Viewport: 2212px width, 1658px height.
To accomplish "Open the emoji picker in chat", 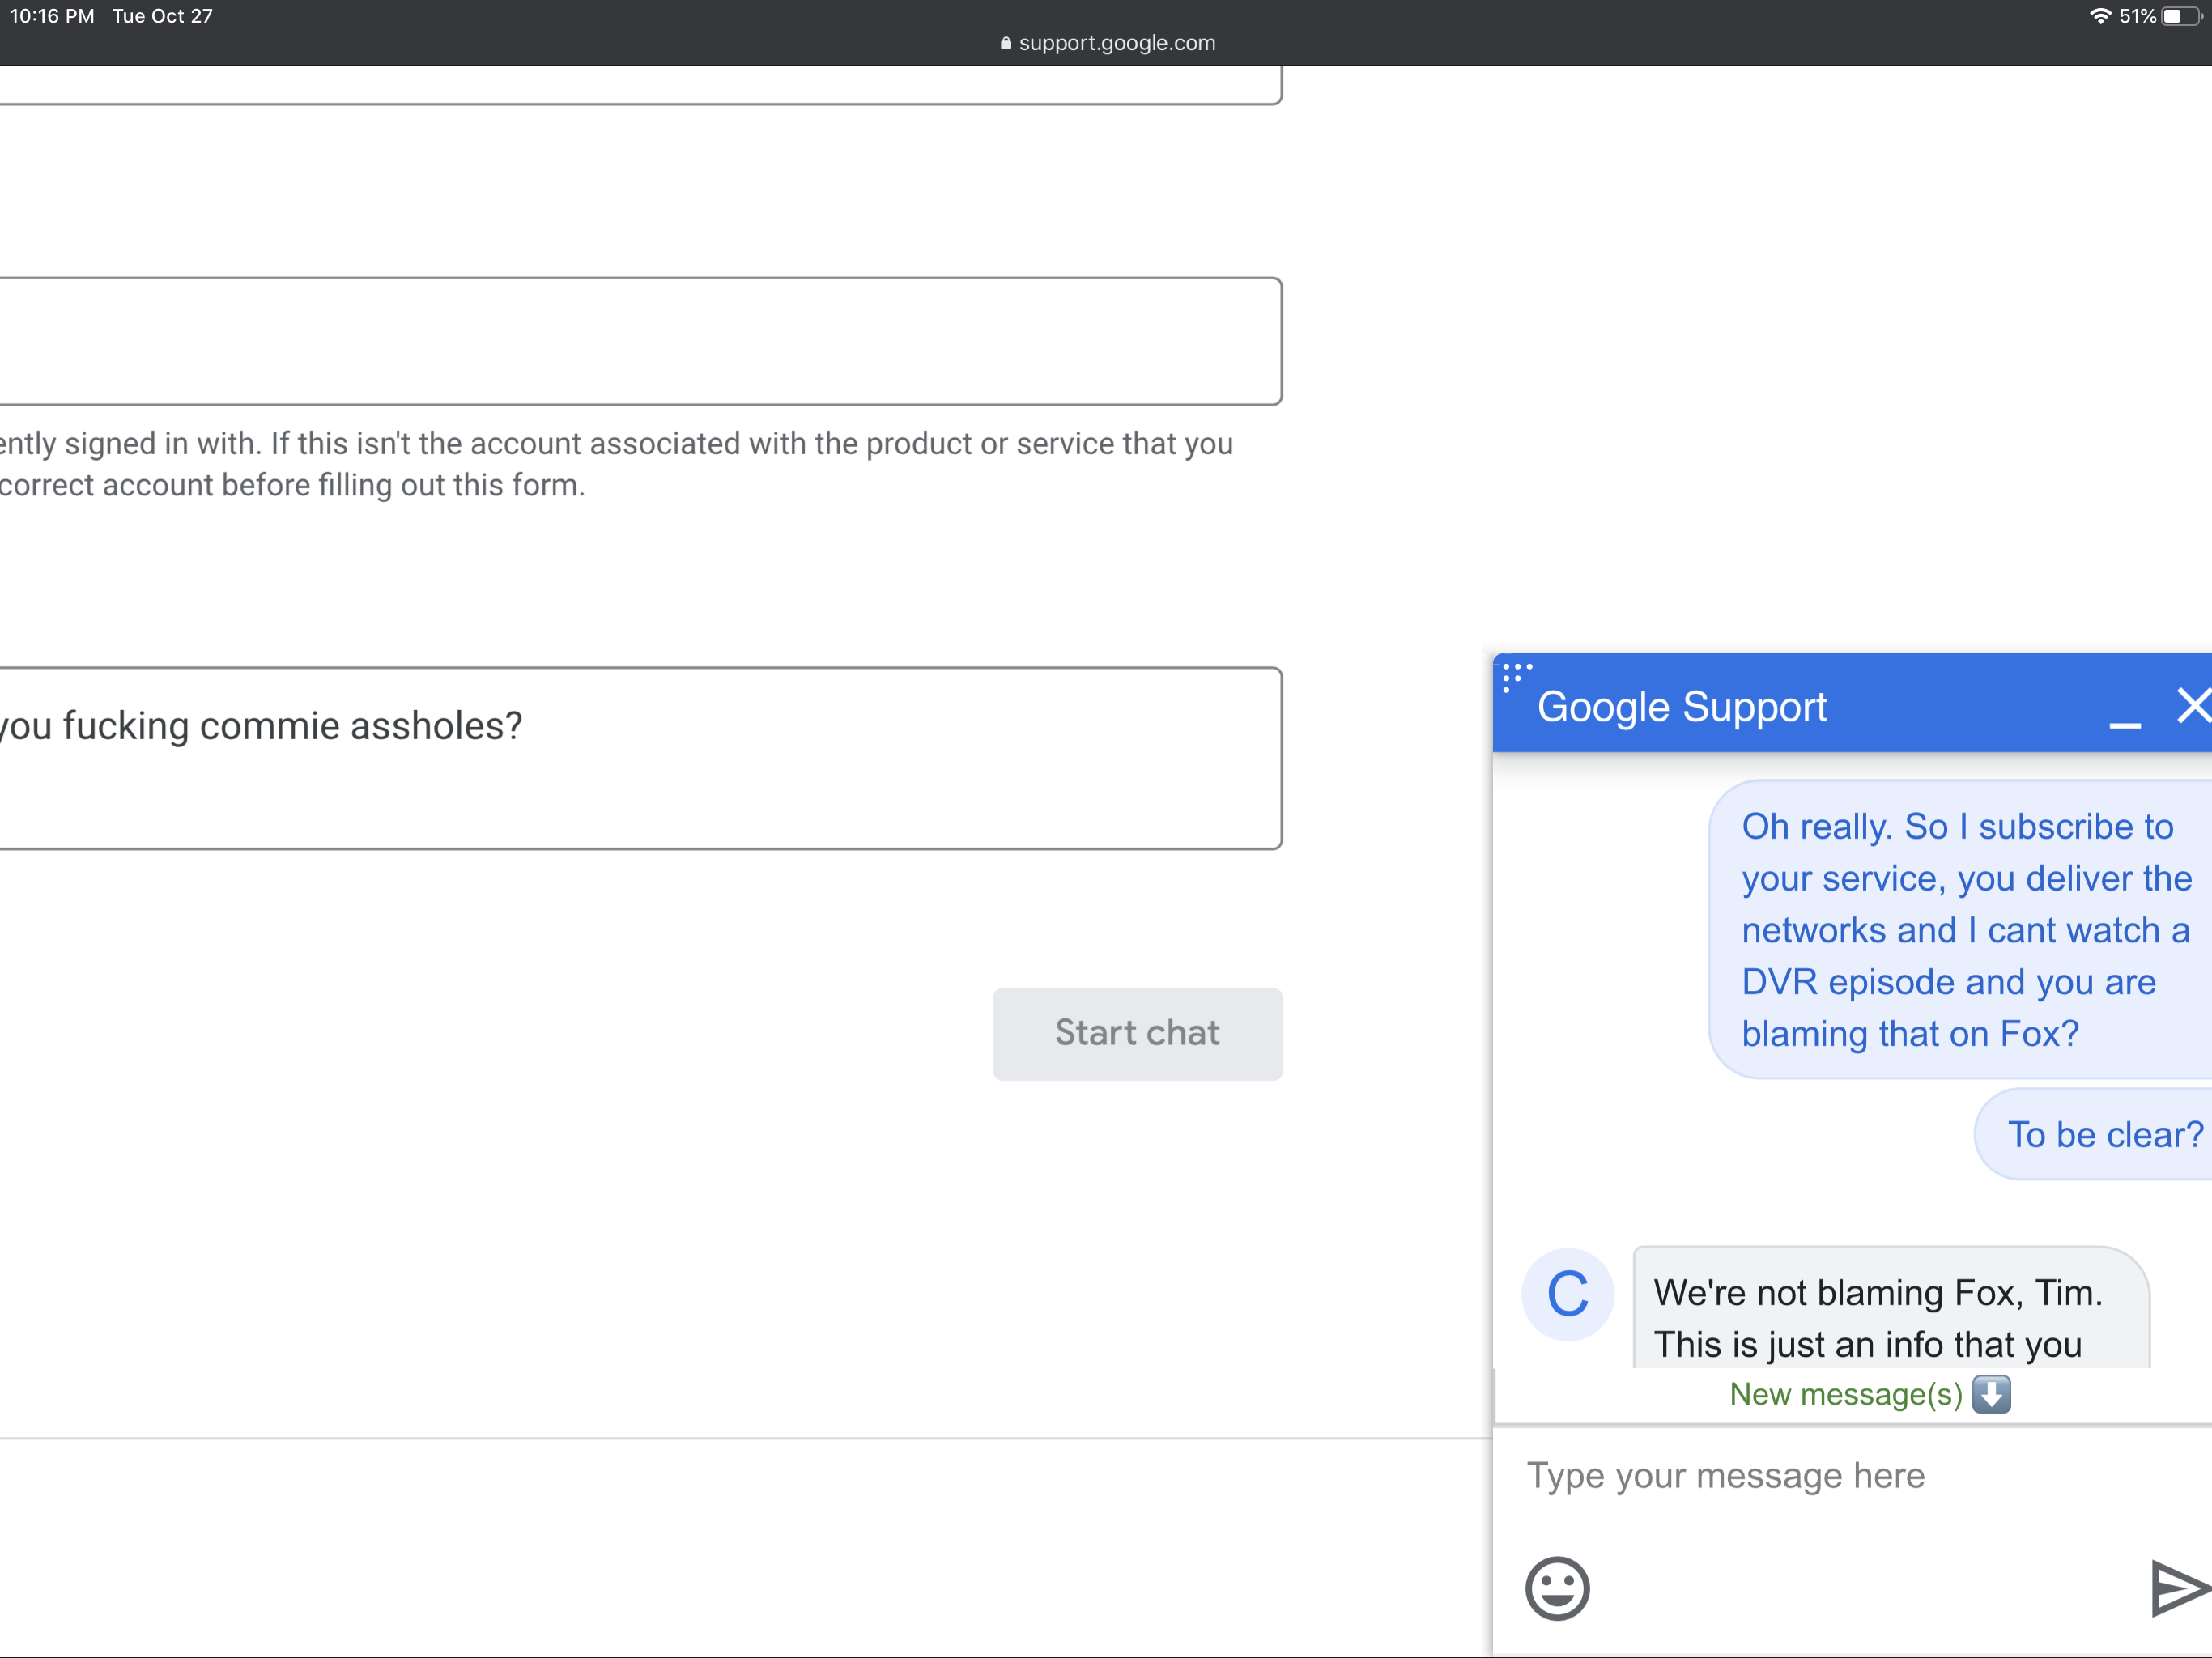I will pos(1557,1587).
